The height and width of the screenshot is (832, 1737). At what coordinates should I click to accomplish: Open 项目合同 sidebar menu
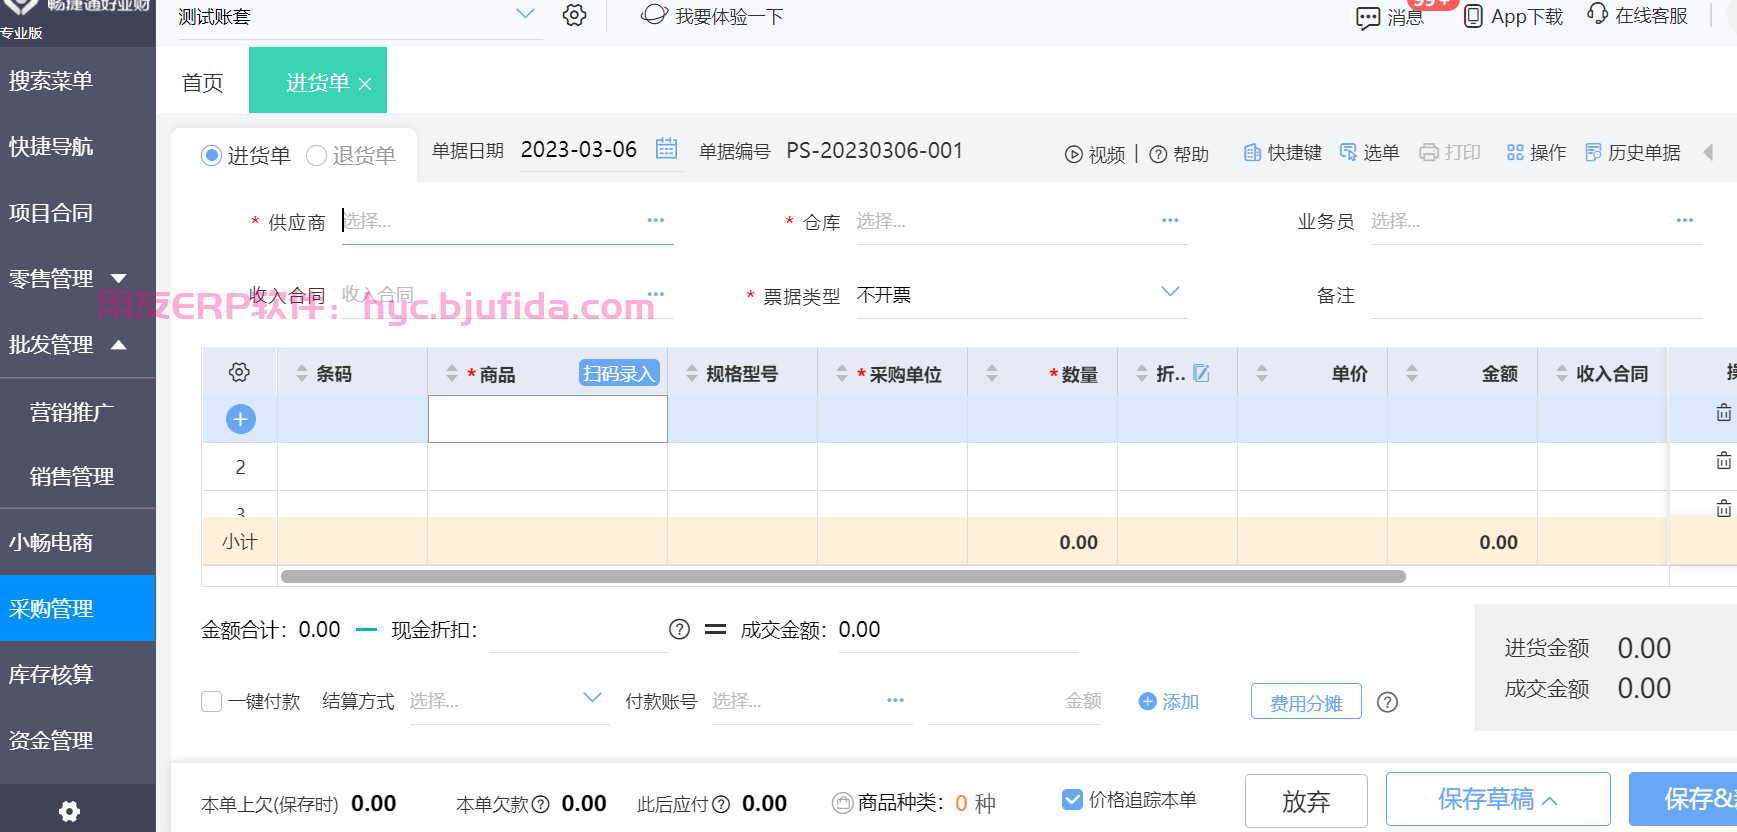[x=51, y=212]
